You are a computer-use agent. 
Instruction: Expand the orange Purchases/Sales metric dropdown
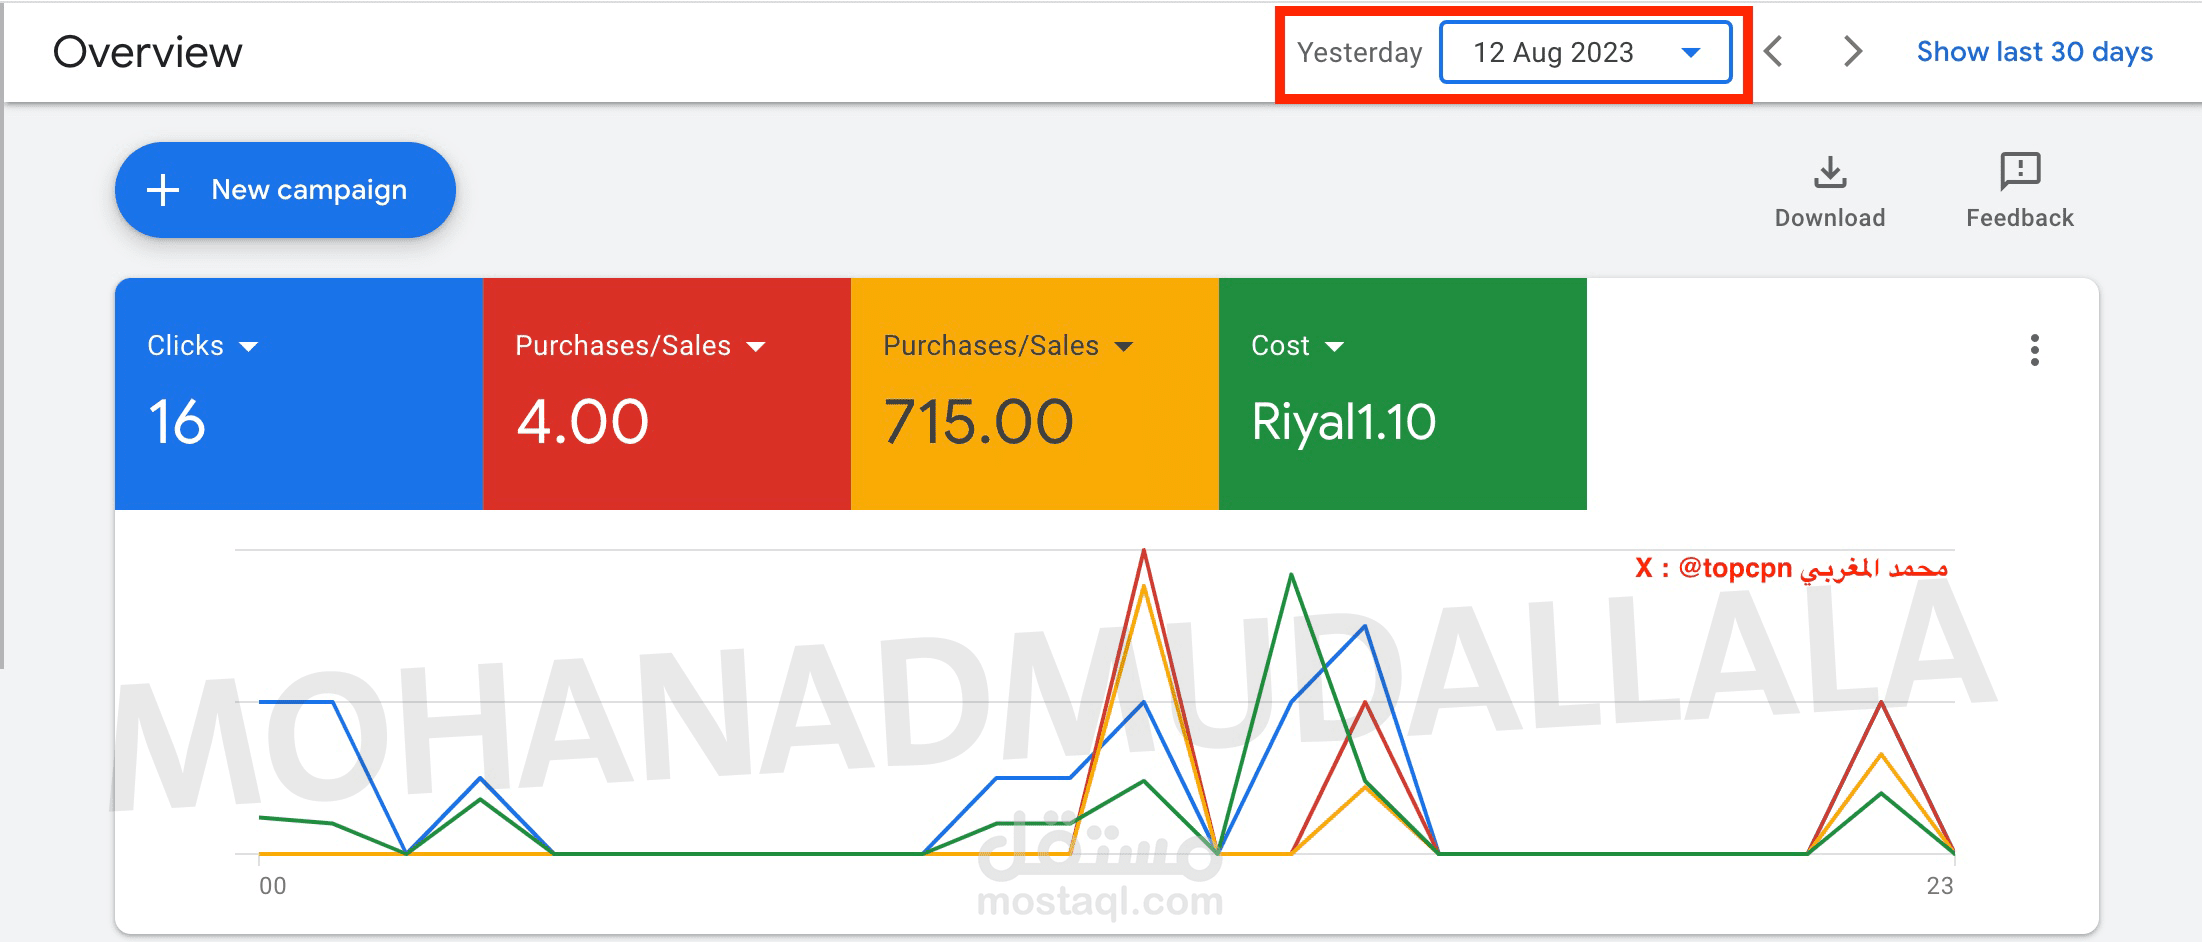pos(1124,346)
